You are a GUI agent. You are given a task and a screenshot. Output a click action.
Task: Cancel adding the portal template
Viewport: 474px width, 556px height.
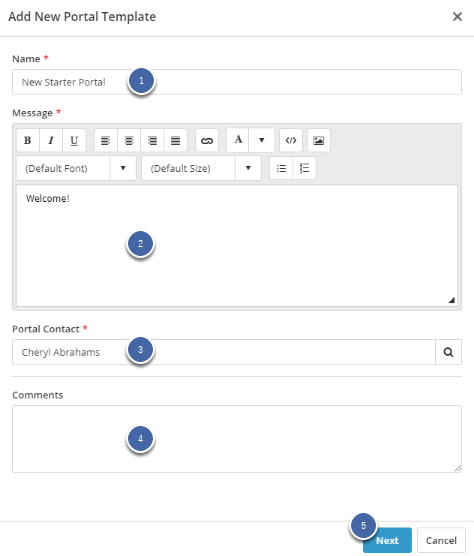pyautogui.click(x=441, y=540)
